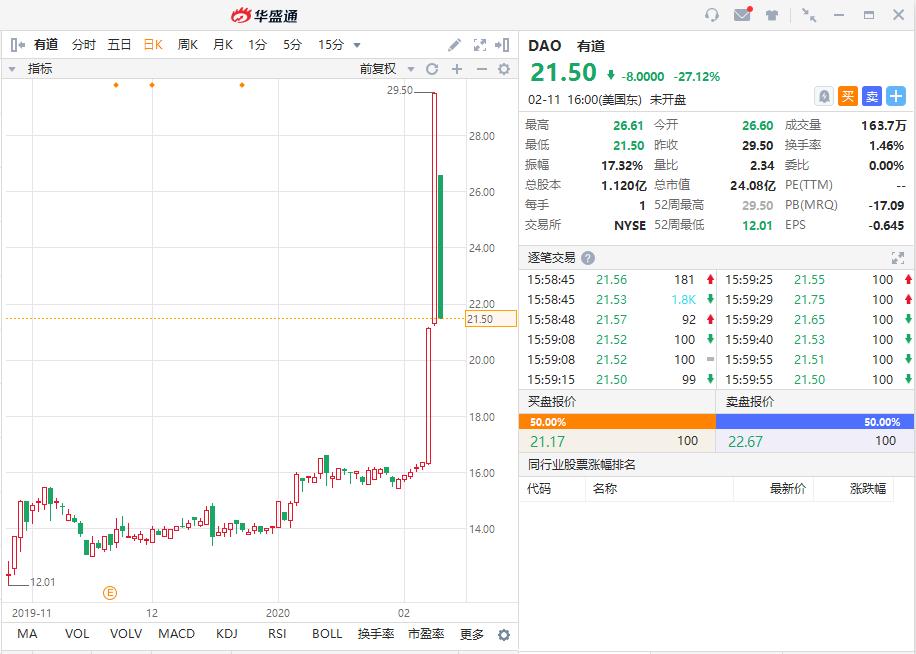Click the 总市值 value 24.08亿
The height and width of the screenshot is (654, 916).
(752, 185)
